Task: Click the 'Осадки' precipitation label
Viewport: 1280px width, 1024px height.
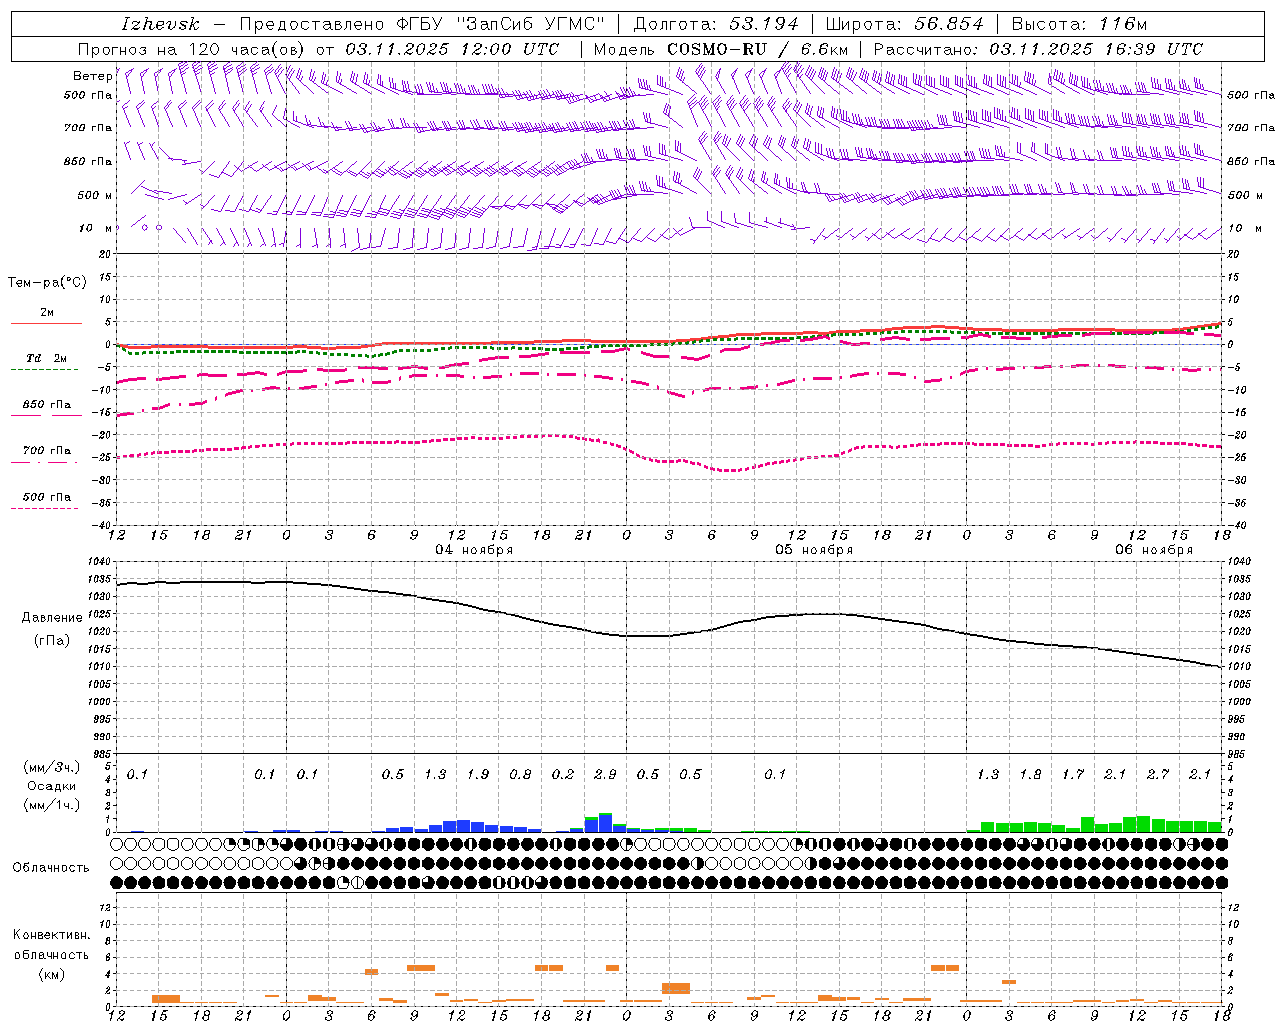Action: point(52,786)
